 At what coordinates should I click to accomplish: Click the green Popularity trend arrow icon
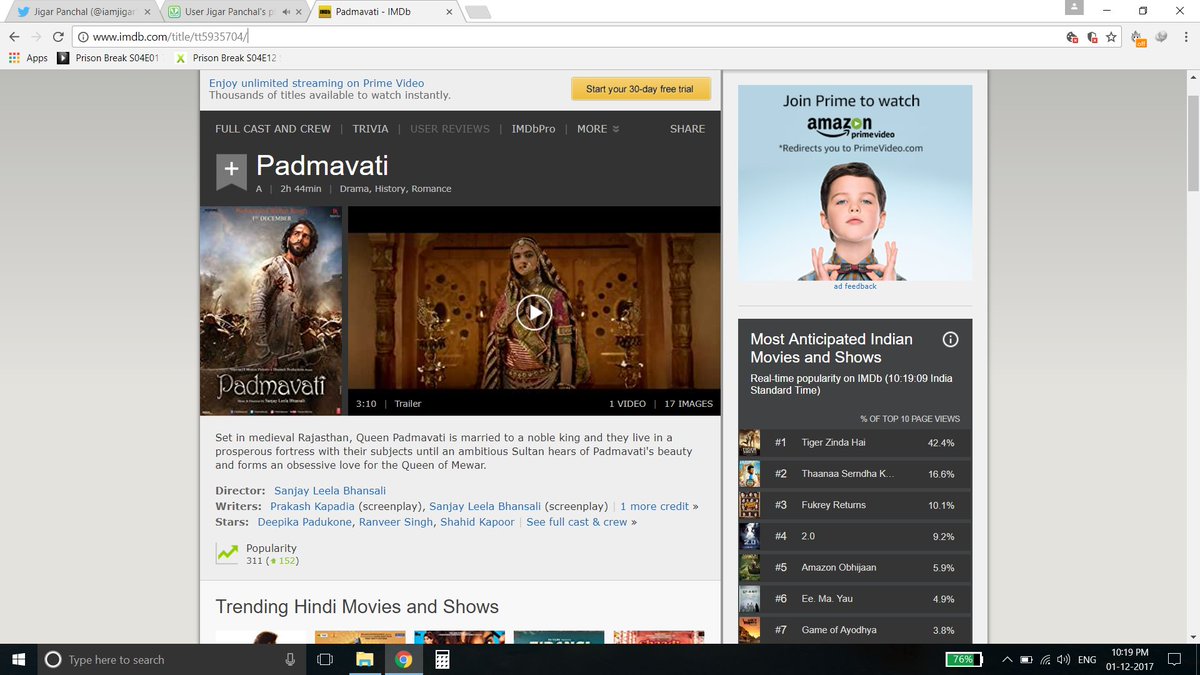[x=228, y=552]
